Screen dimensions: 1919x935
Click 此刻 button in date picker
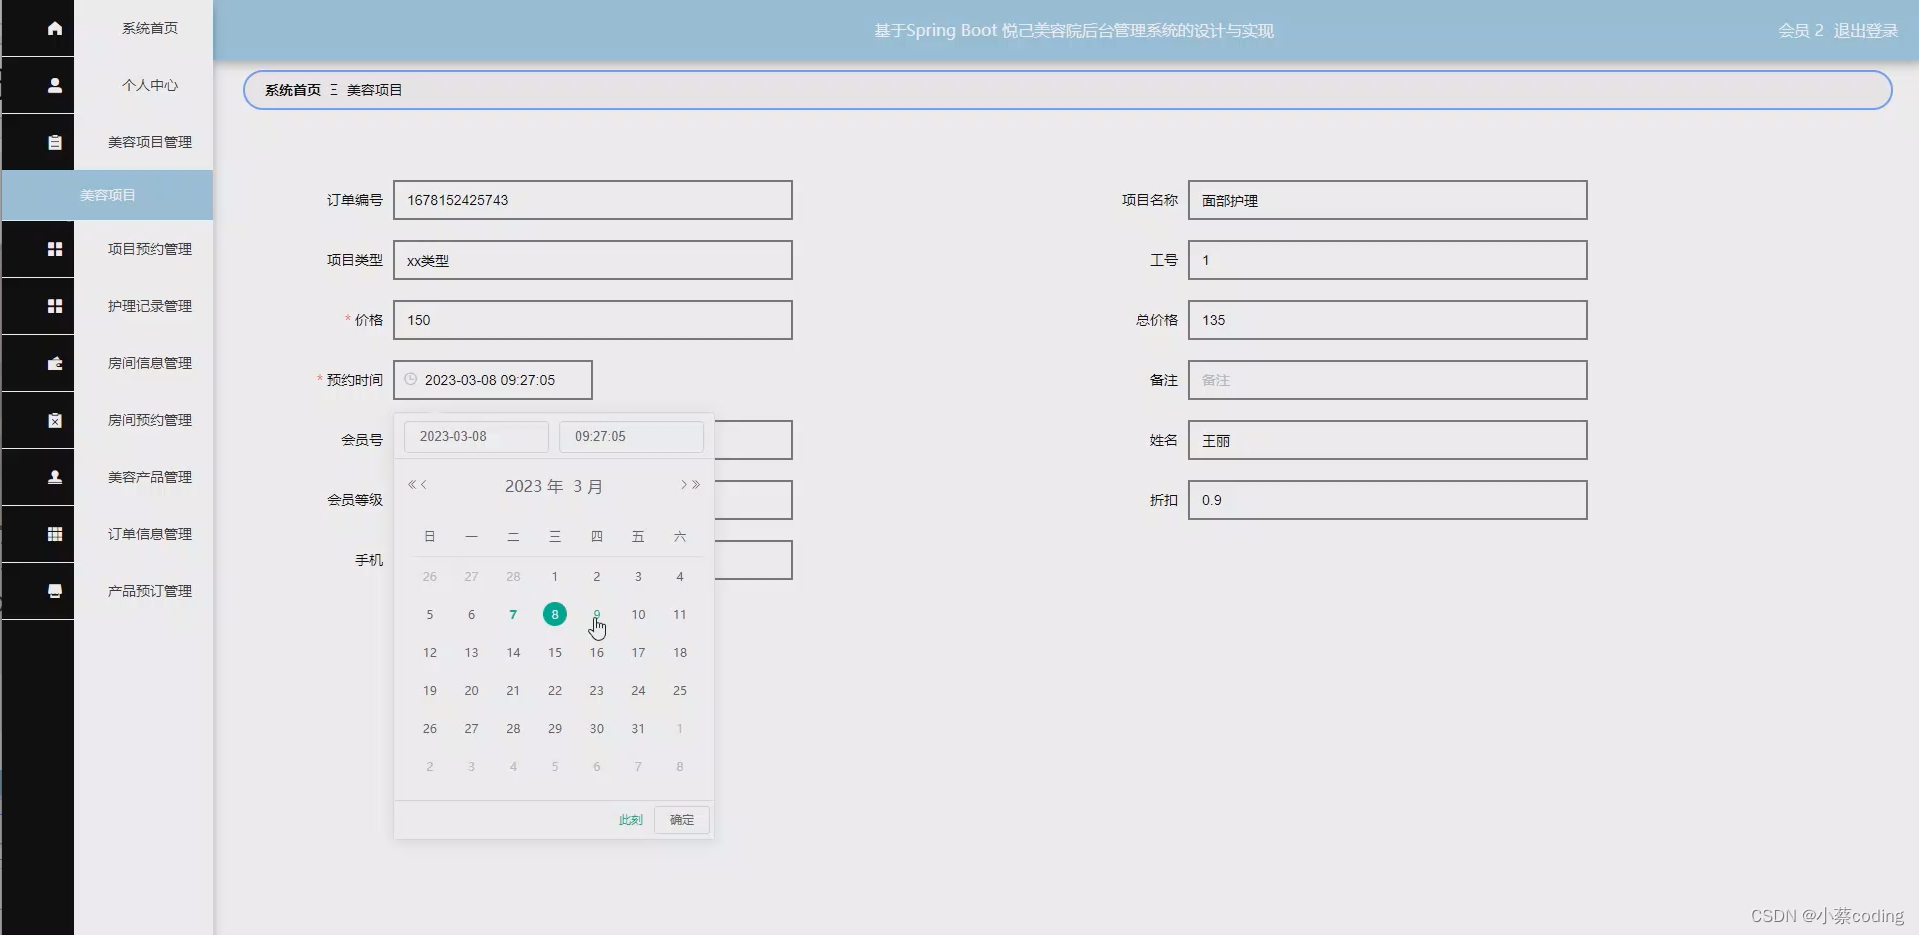point(630,820)
